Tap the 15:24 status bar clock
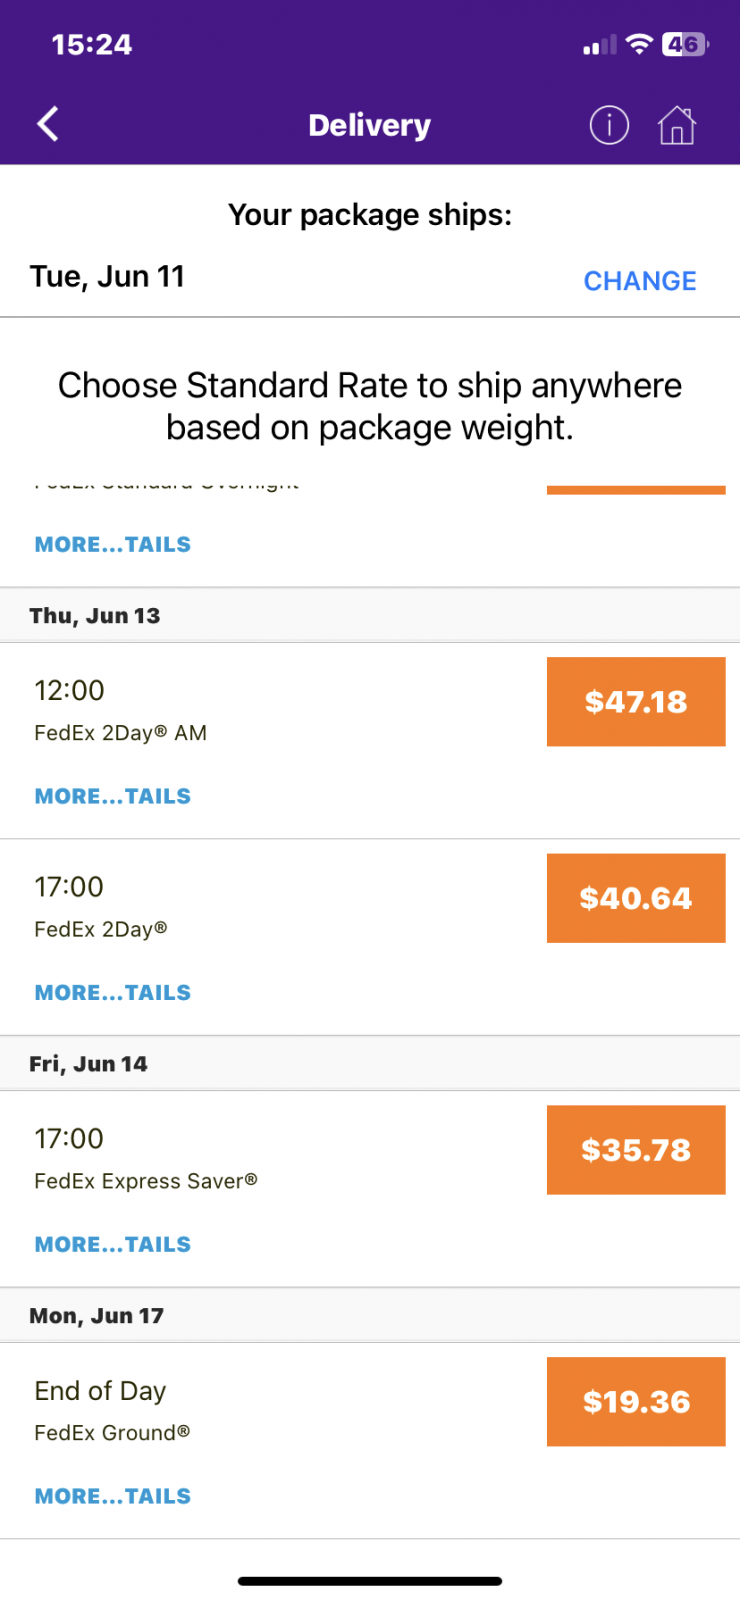 click(91, 45)
